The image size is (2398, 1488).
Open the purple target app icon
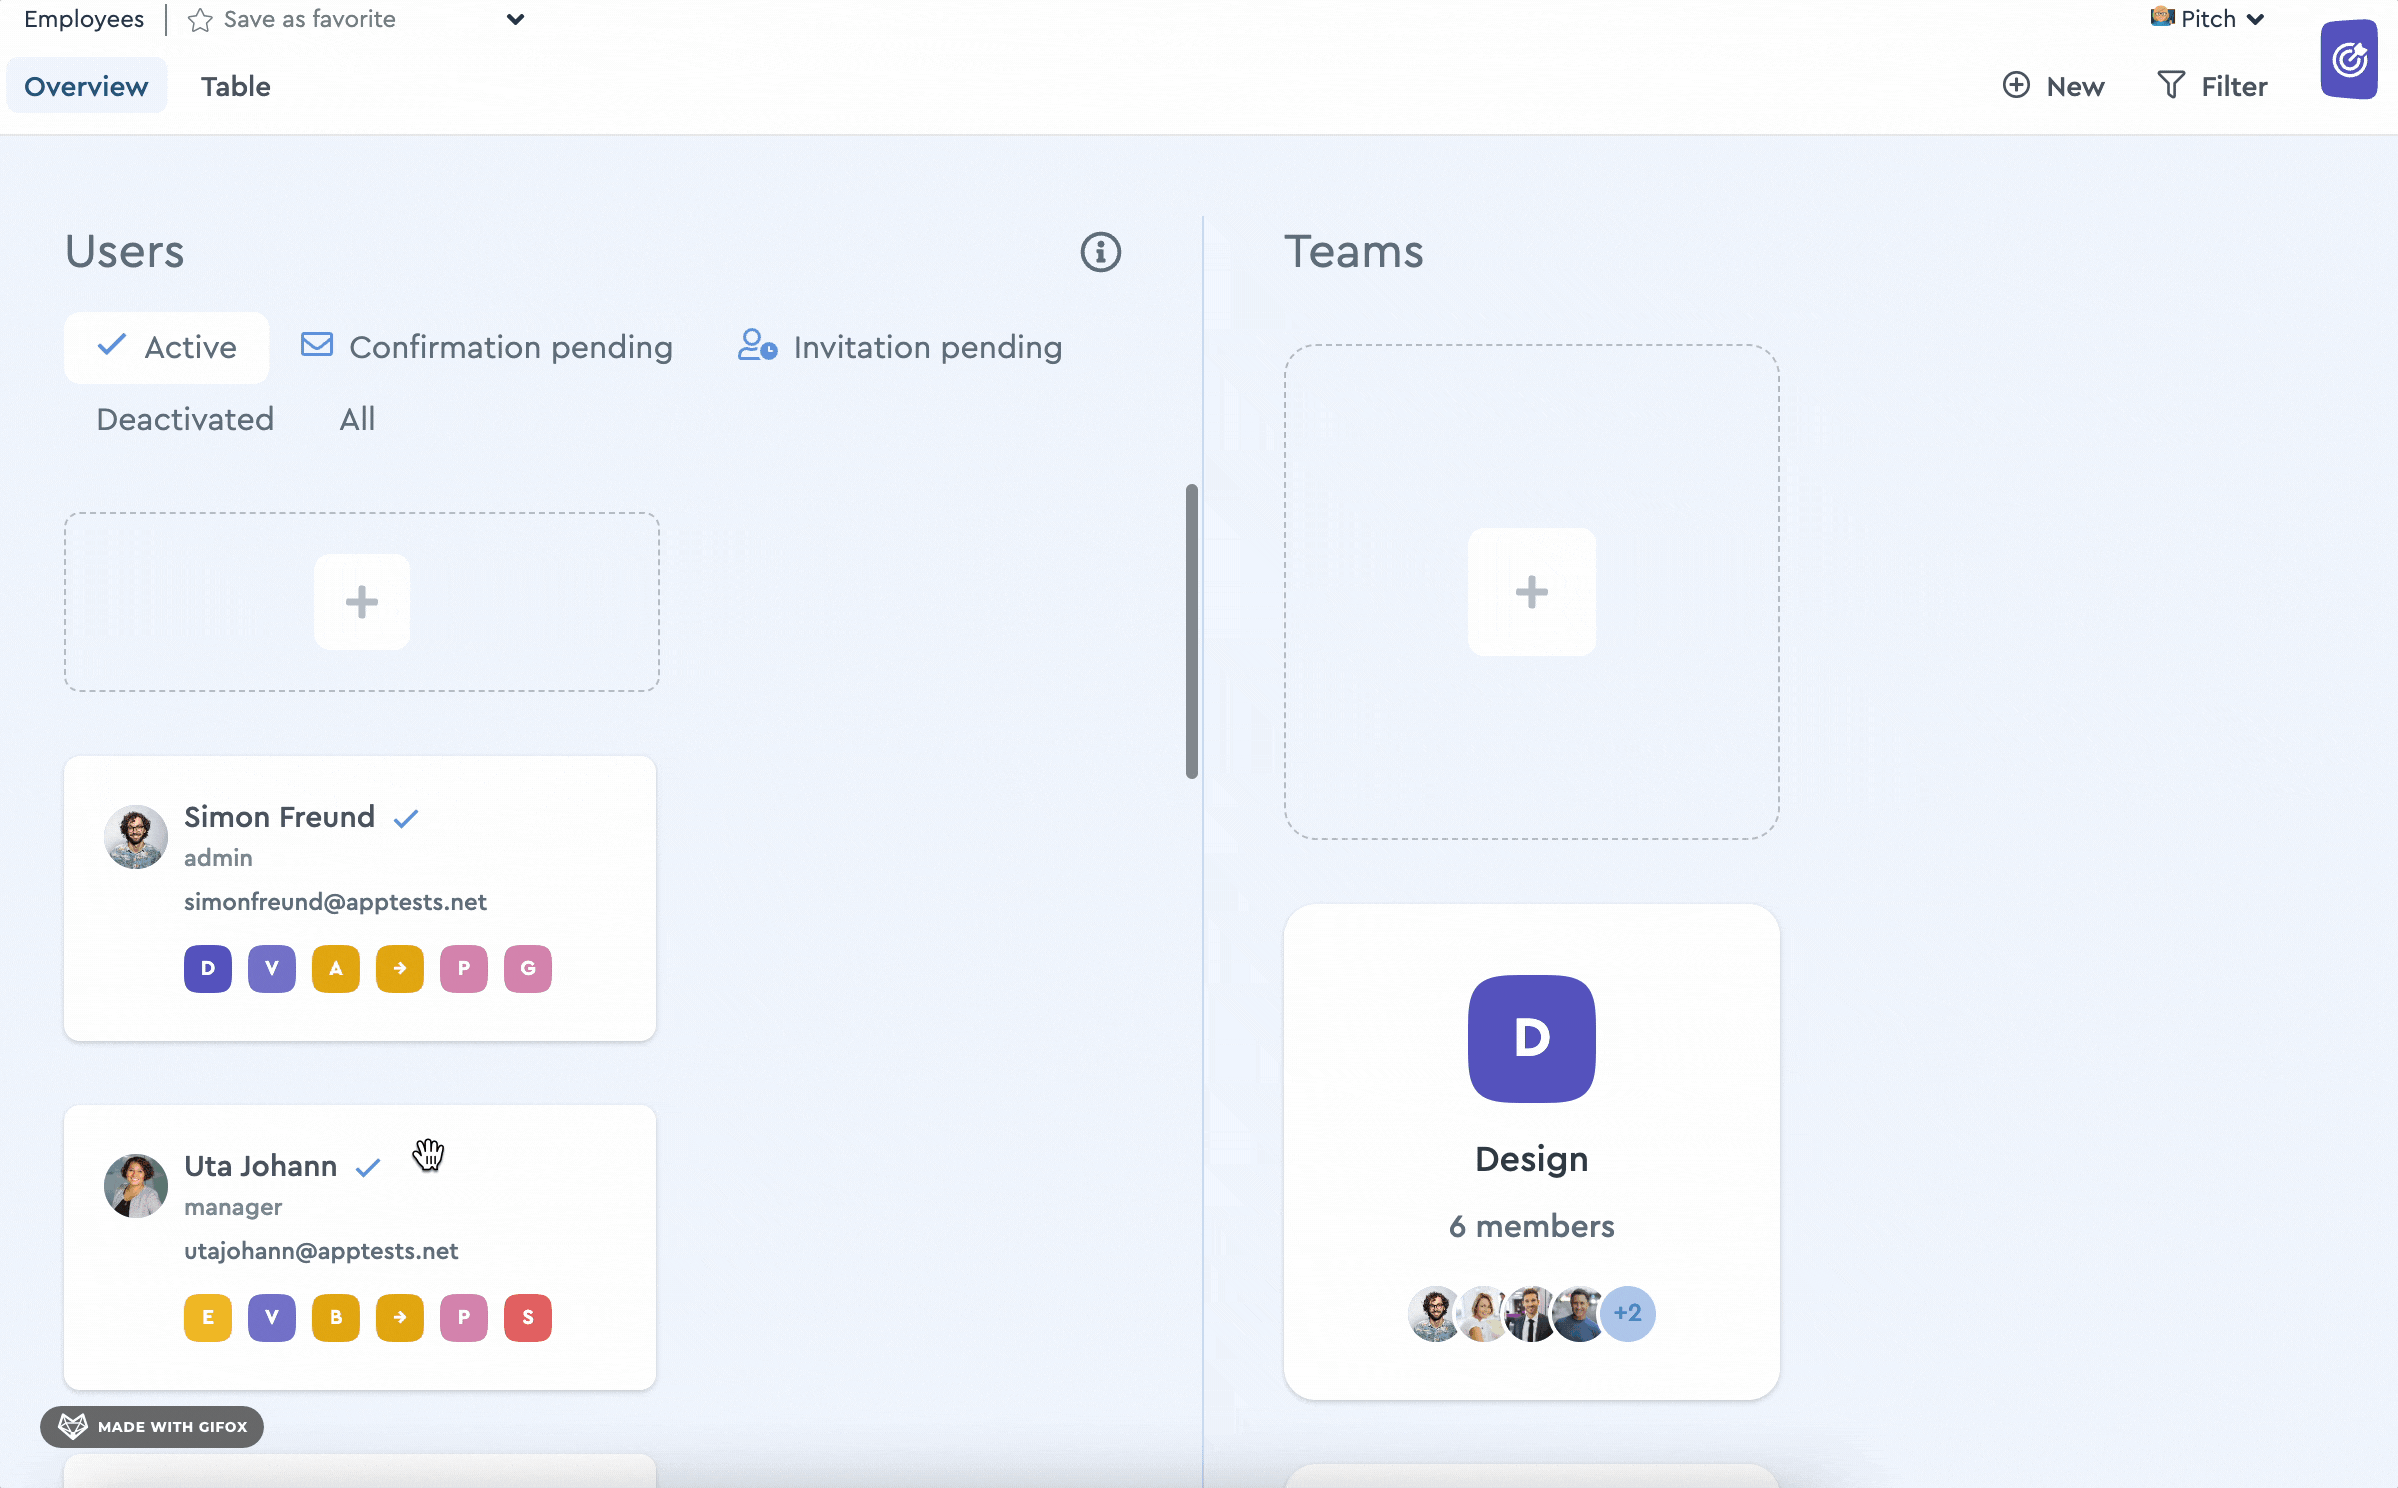[x=2348, y=60]
